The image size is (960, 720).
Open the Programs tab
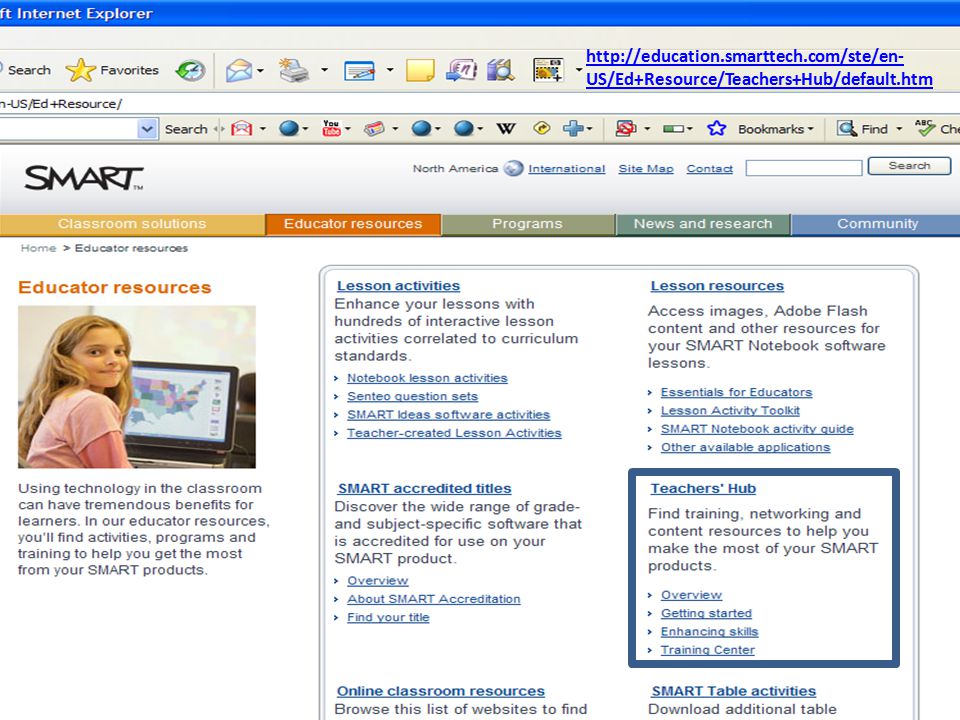pyautogui.click(x=527, y=224)
